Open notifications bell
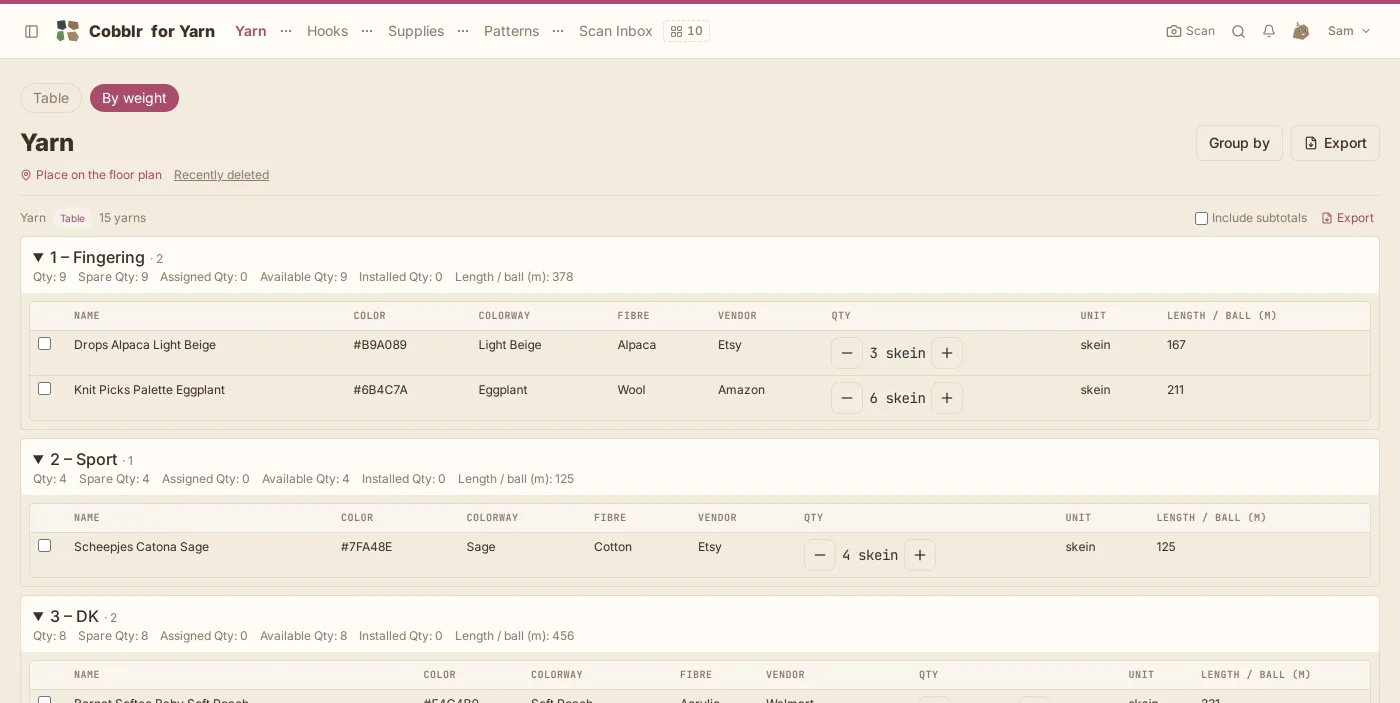Viewport: 1400px width, 703px height. 1269,31
